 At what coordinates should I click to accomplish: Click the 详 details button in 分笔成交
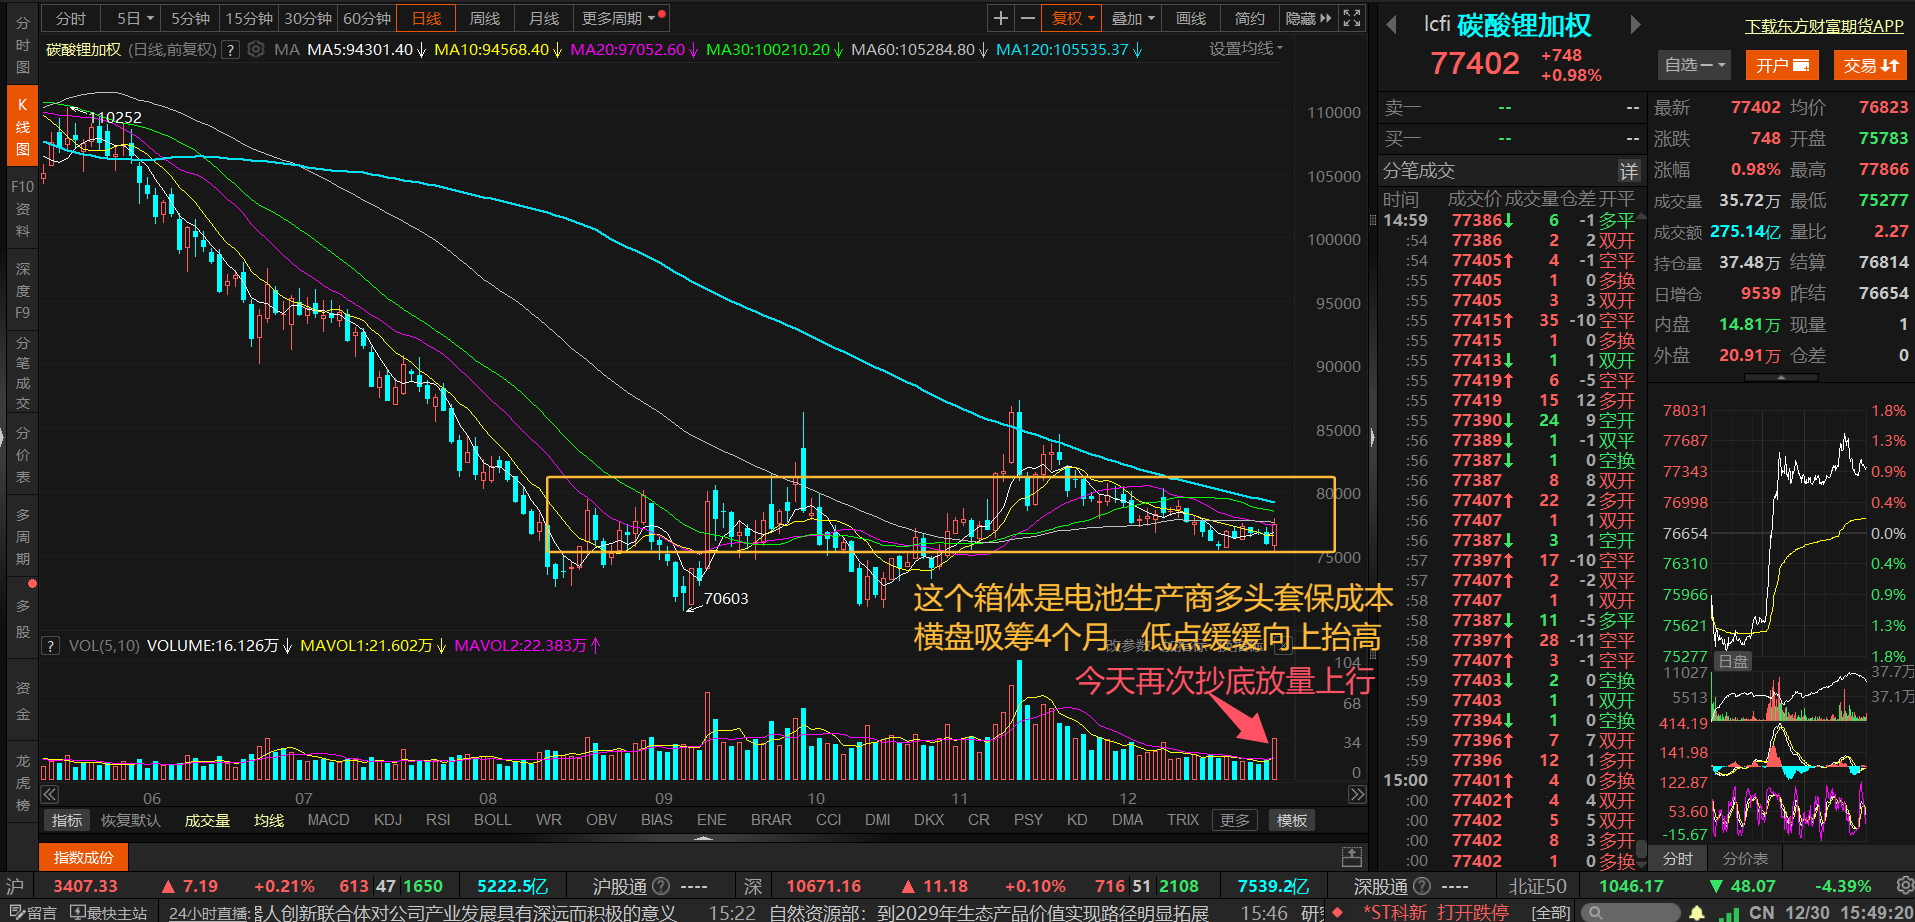(x=1628, y=171)
